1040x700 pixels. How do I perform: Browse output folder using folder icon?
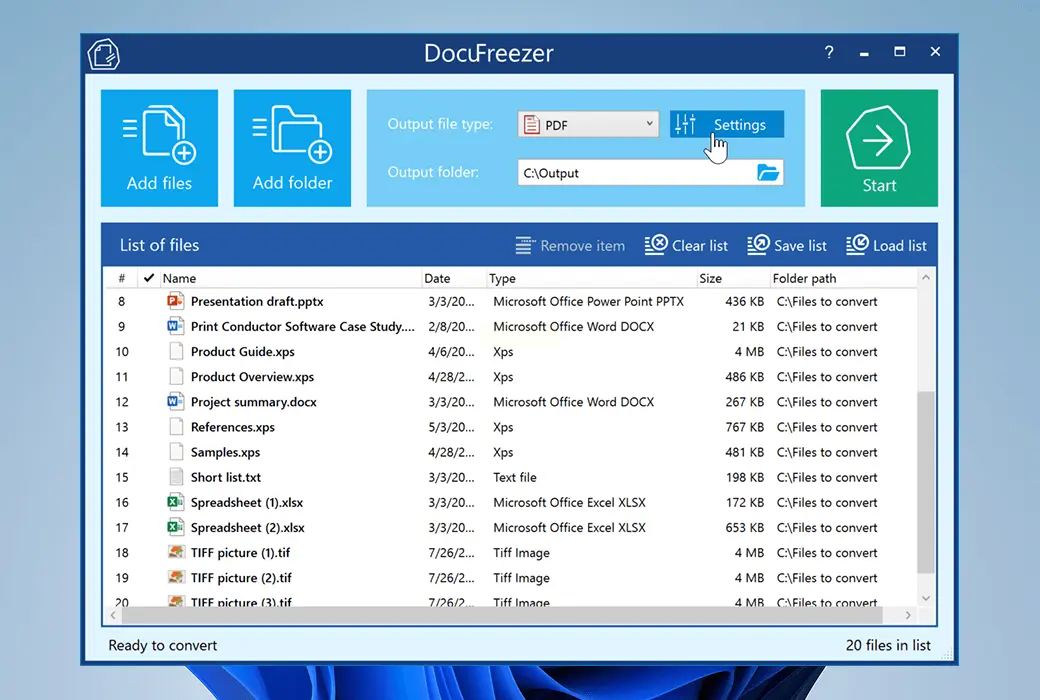767,173
